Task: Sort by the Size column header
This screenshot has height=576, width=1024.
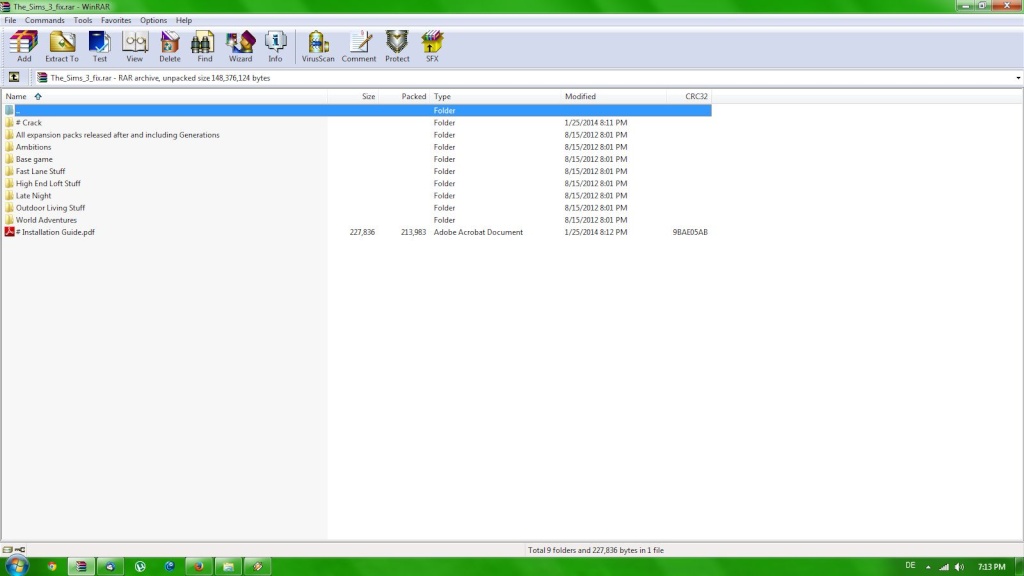Action: point(353,96)
